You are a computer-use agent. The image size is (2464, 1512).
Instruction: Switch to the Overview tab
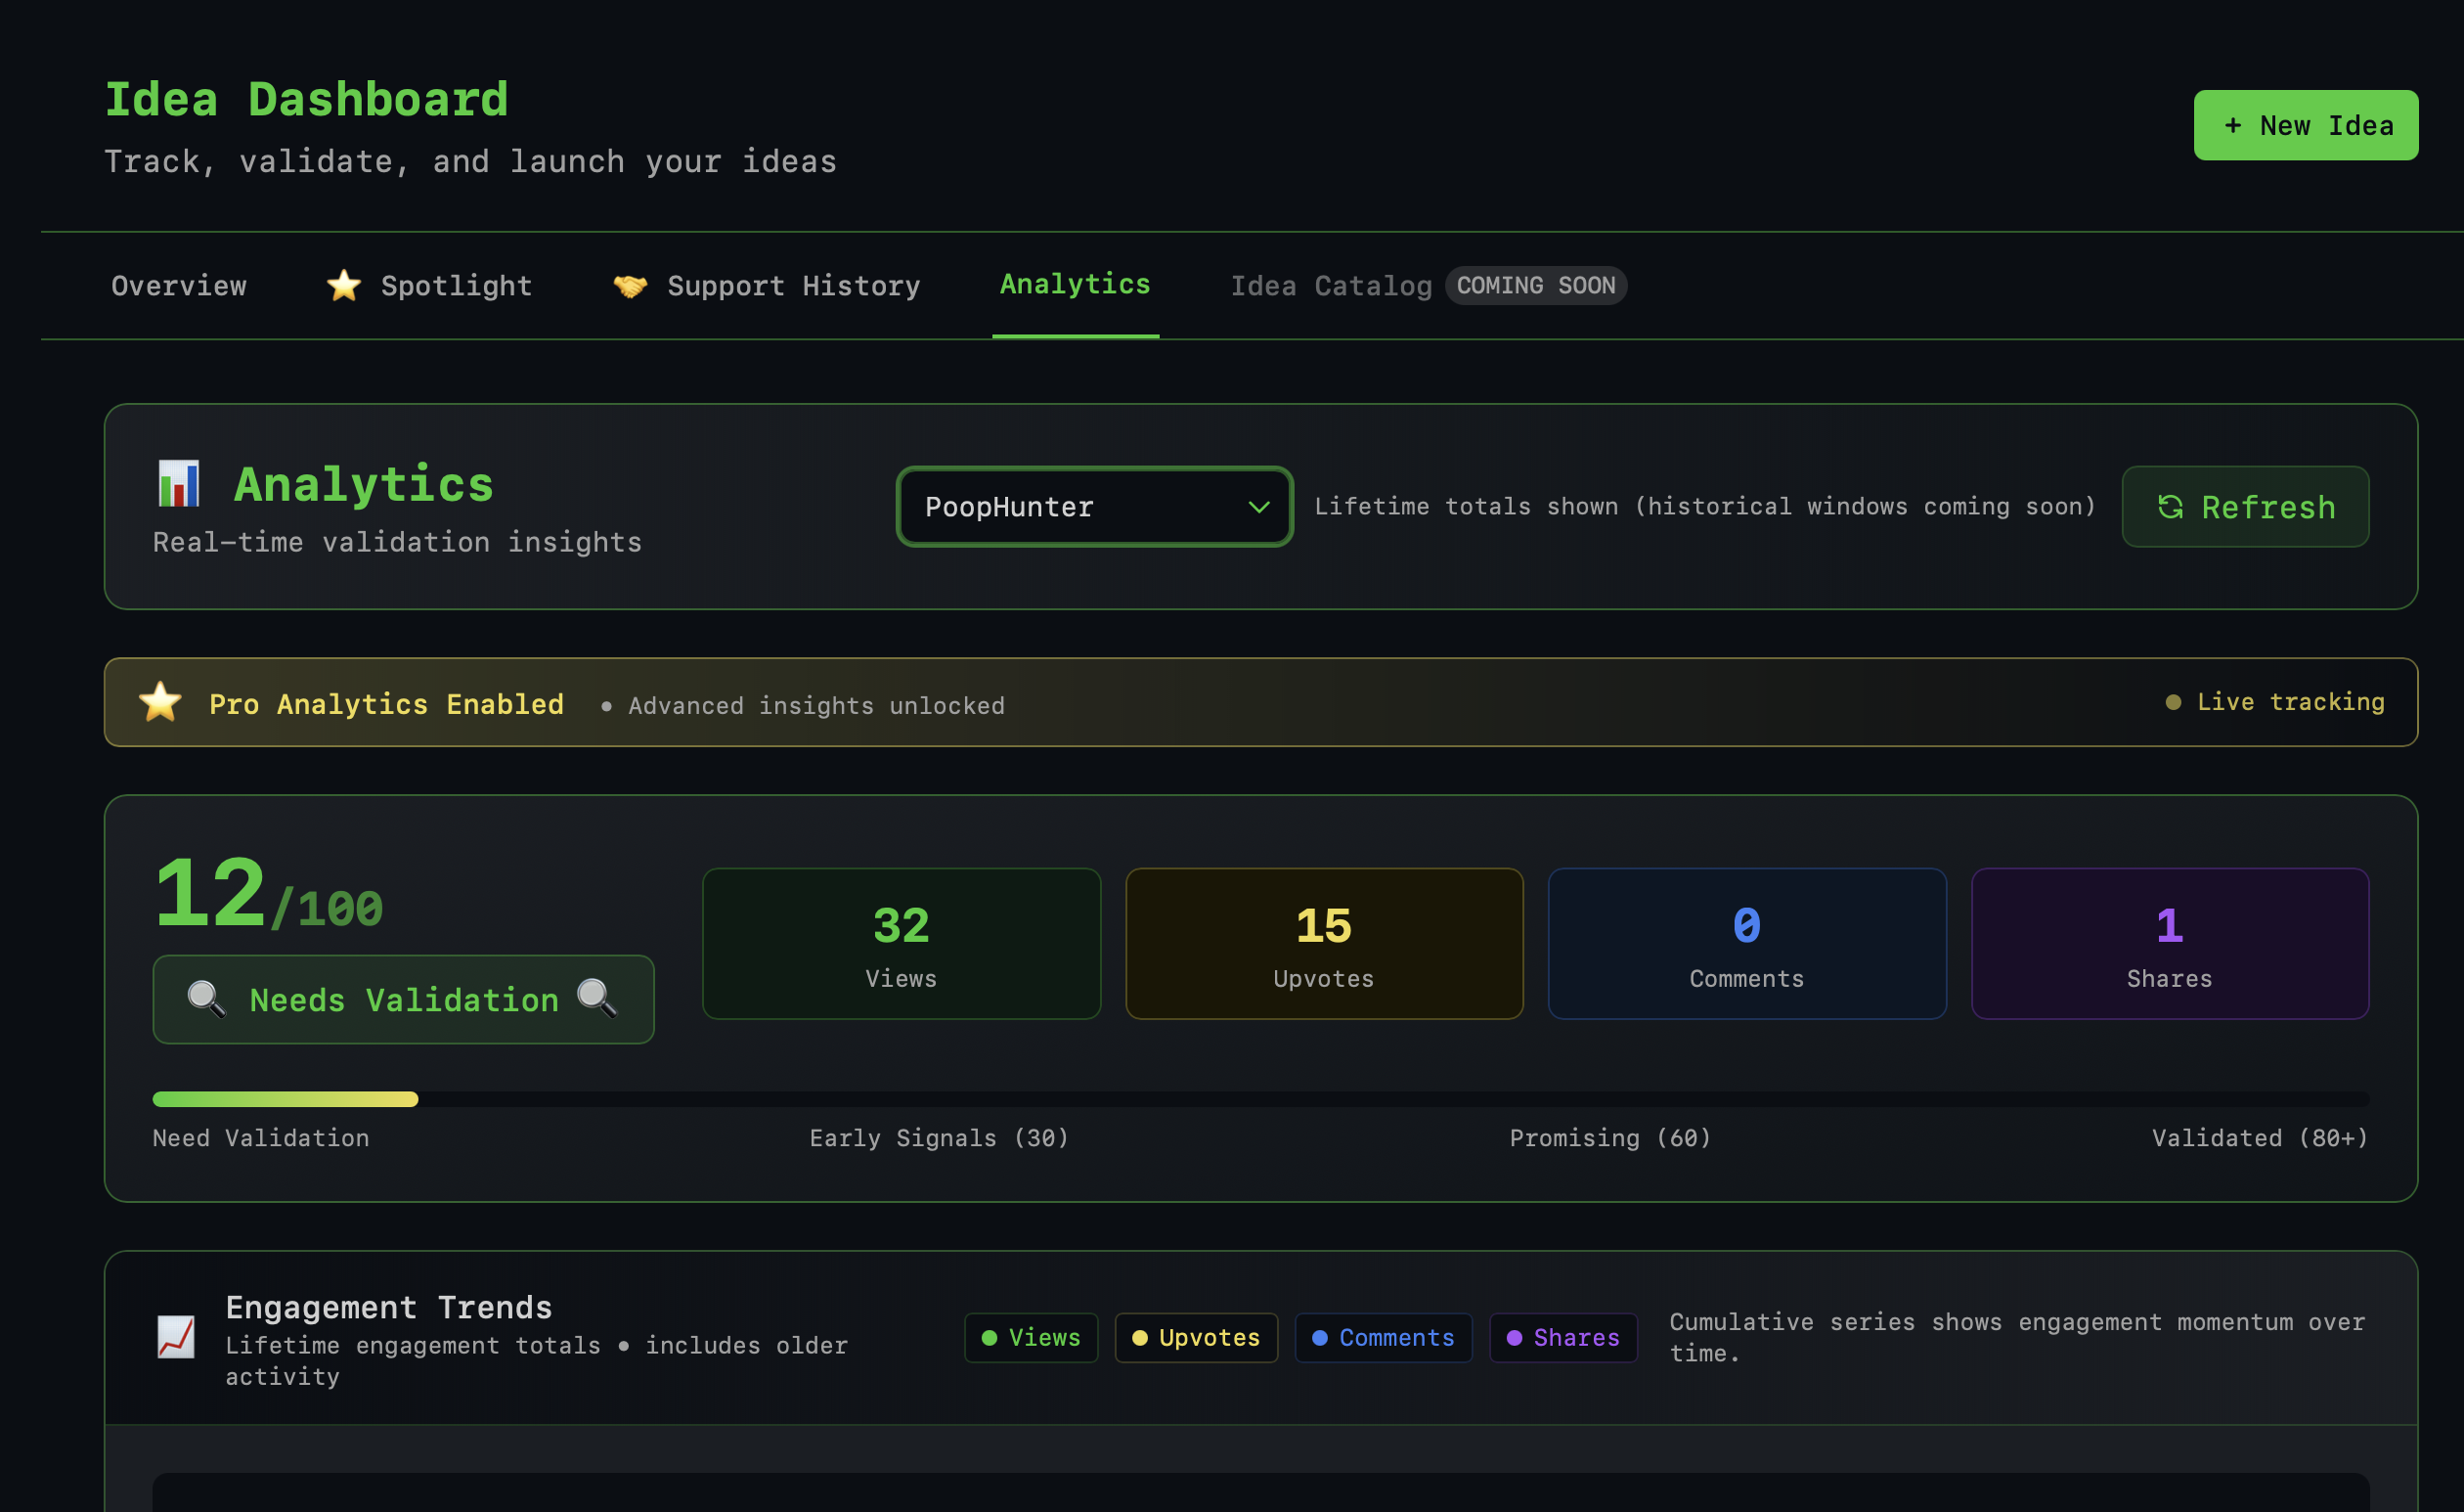click(x=179, y=286)
